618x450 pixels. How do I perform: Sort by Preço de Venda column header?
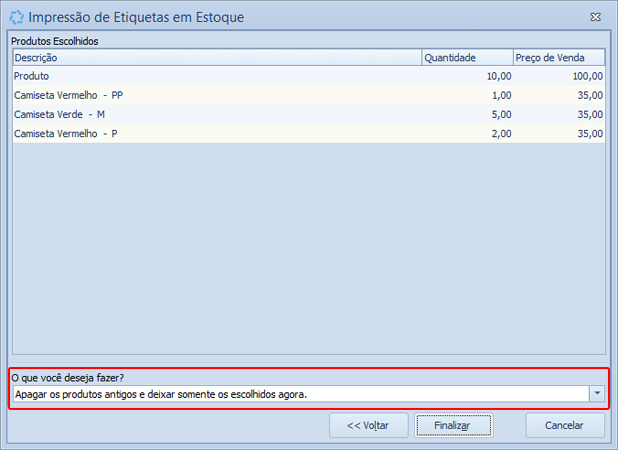[x=559, y=58]
